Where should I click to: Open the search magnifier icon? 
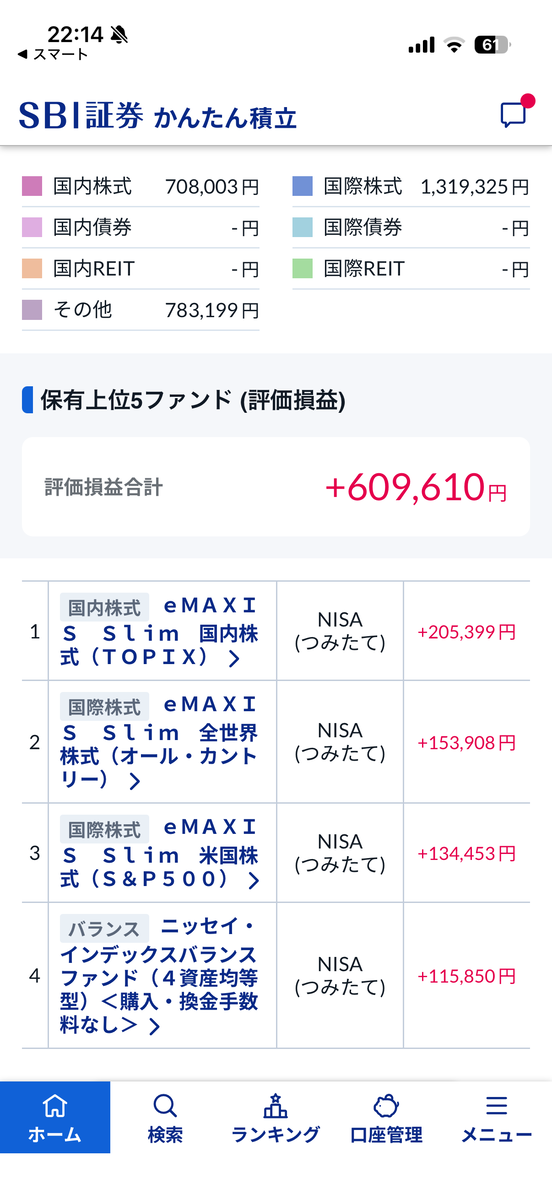pos(165,1106)
